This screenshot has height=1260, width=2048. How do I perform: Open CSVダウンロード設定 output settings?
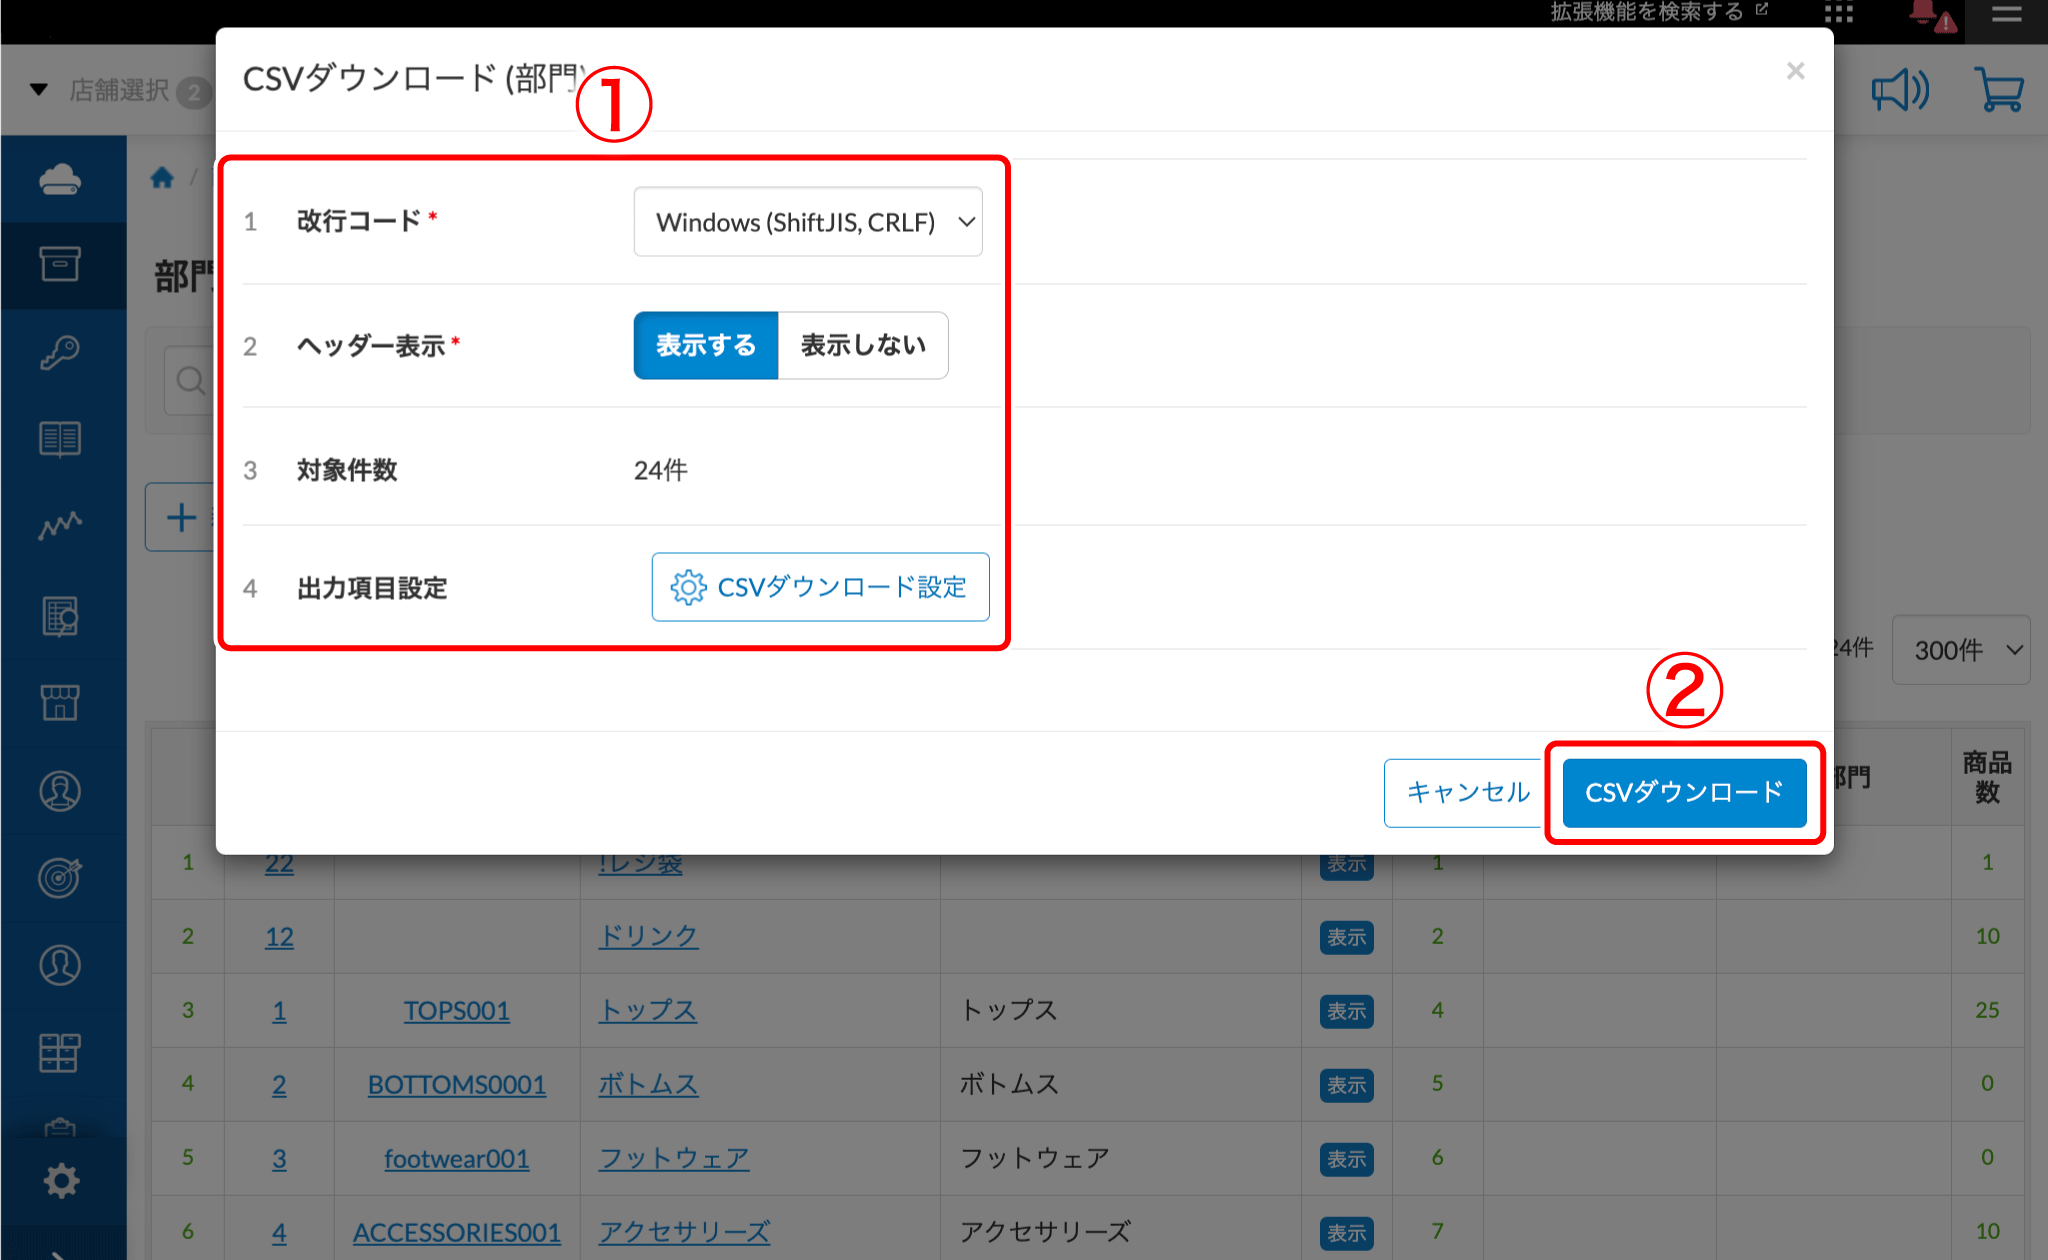click(x=820, y=588)
